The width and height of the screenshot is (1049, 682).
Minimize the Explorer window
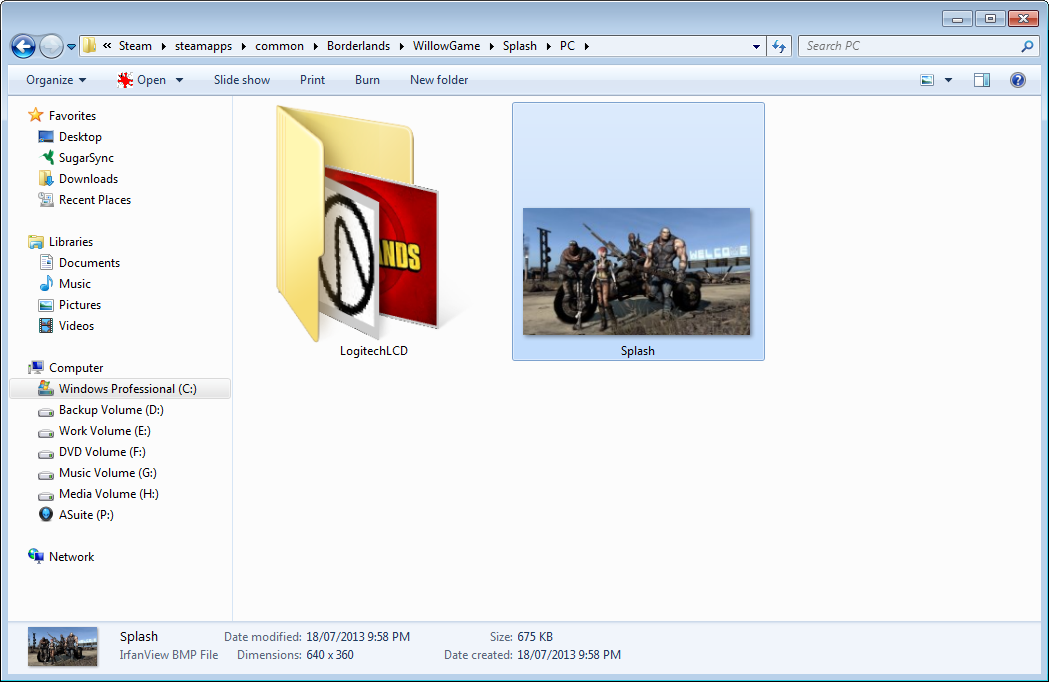click(957, 19)
